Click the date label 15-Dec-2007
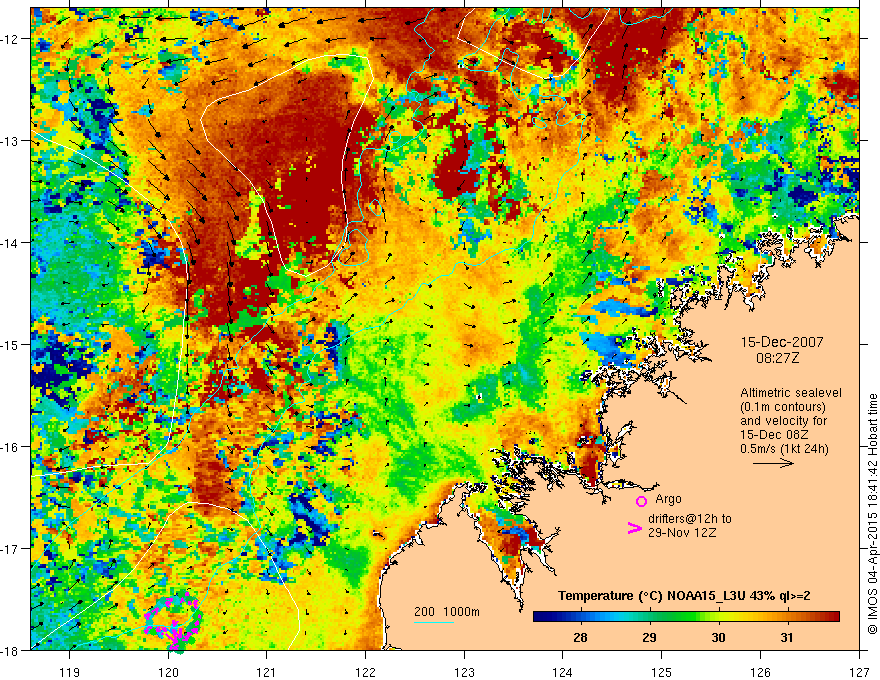The image size is (880, 680). 782,342
